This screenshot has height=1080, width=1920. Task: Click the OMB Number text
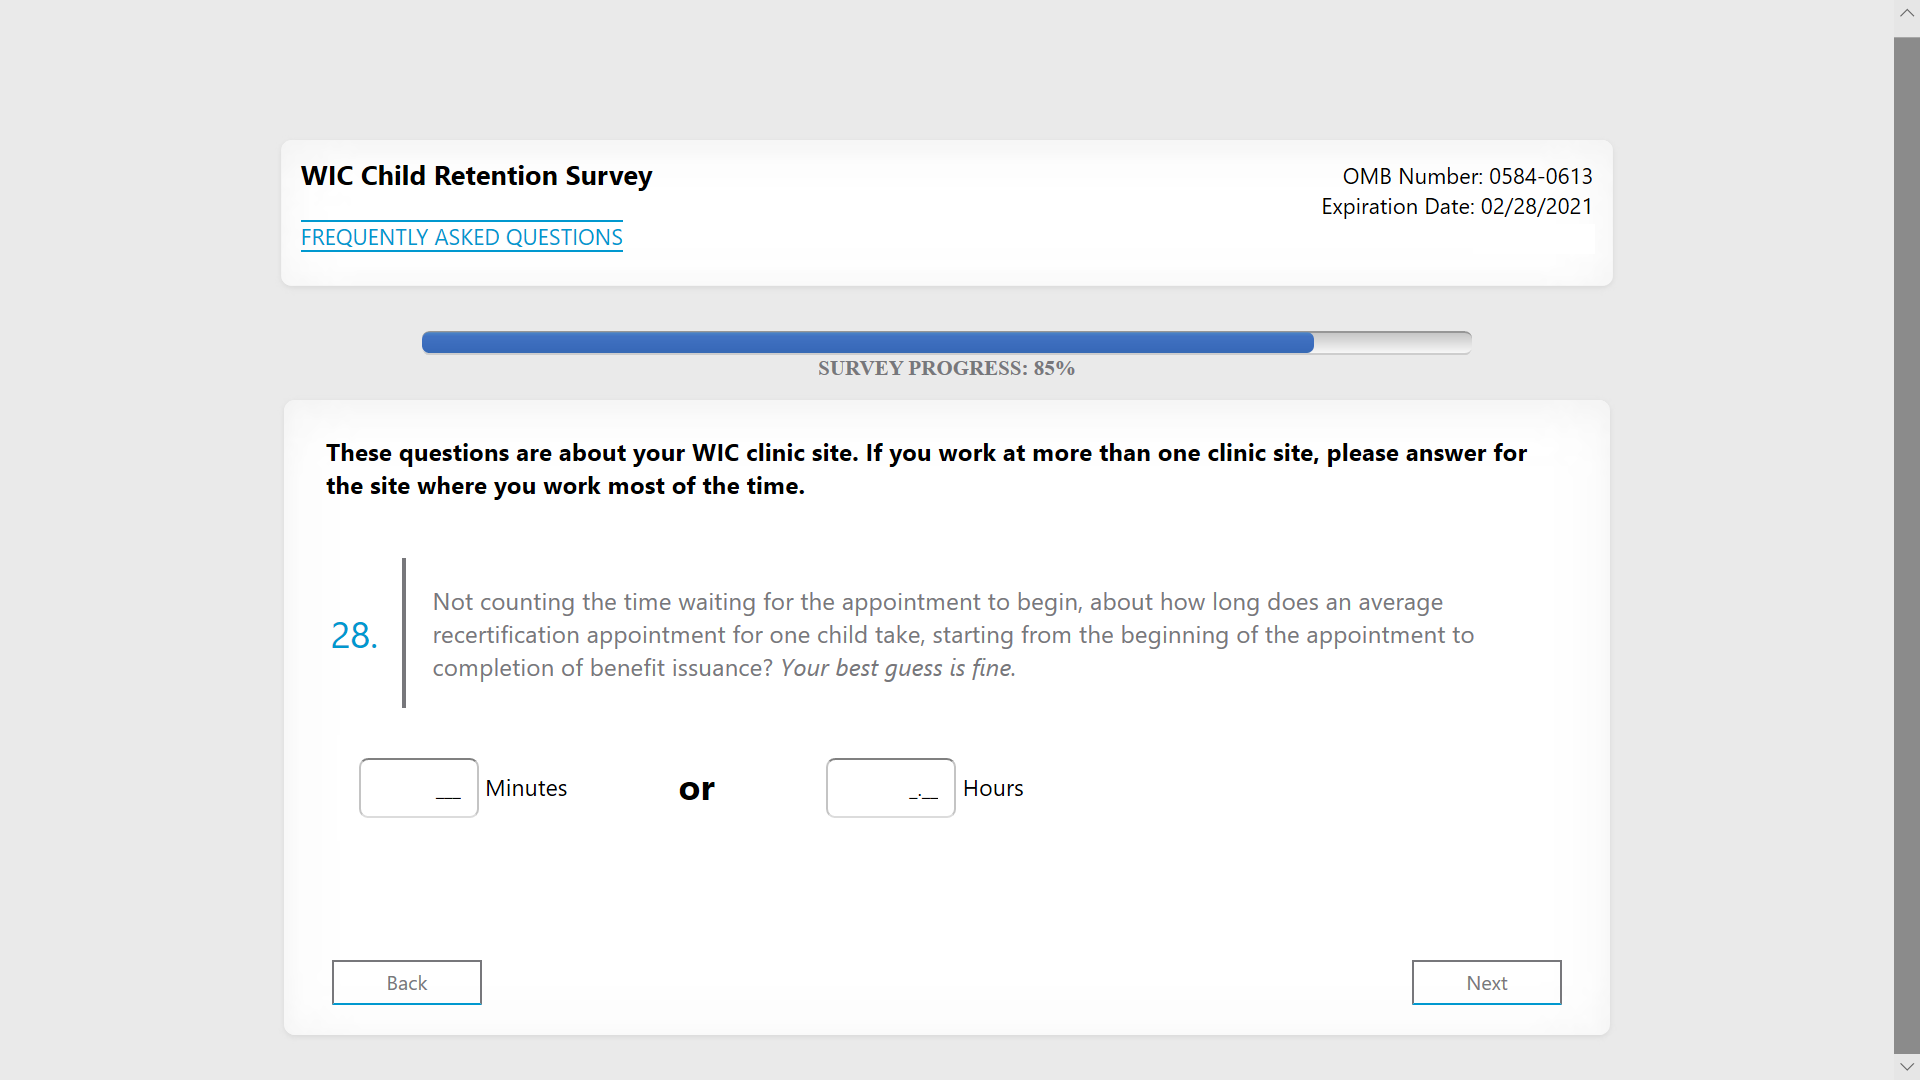pyautogui.click(x=1466, y=176)
